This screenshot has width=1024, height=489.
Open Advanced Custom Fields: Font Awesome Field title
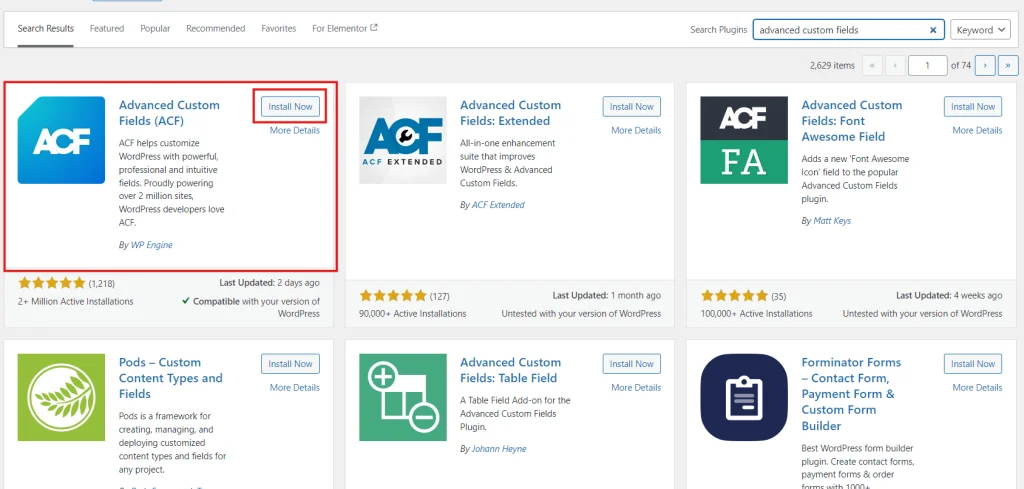coord(852,121)
